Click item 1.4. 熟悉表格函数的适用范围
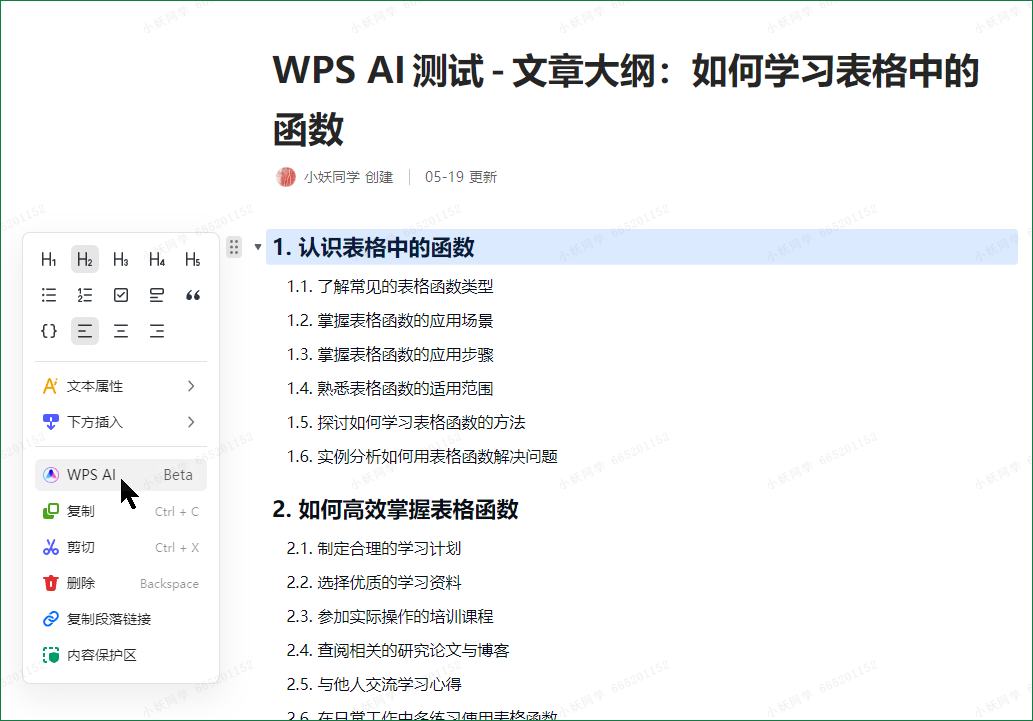Image resolution: width=1033 pixels, height=721 pixels. coord(390,389)
